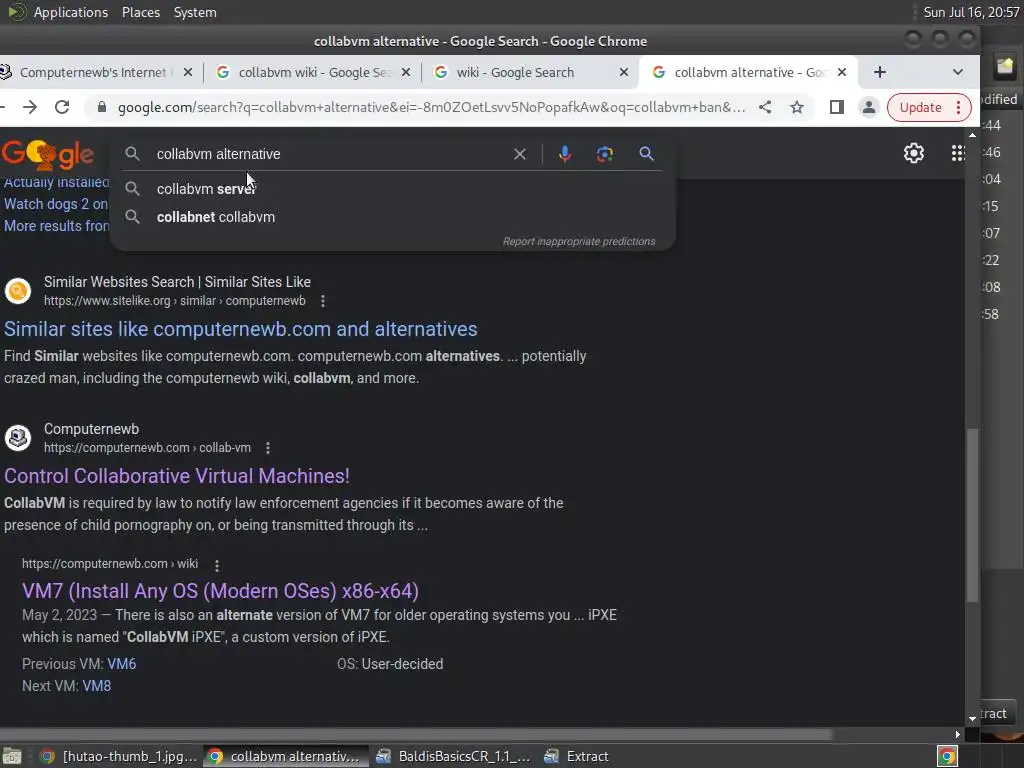1024x768 pixels.
Task: Switch to Computernewb's Internet tab
Action: [91, 72]
